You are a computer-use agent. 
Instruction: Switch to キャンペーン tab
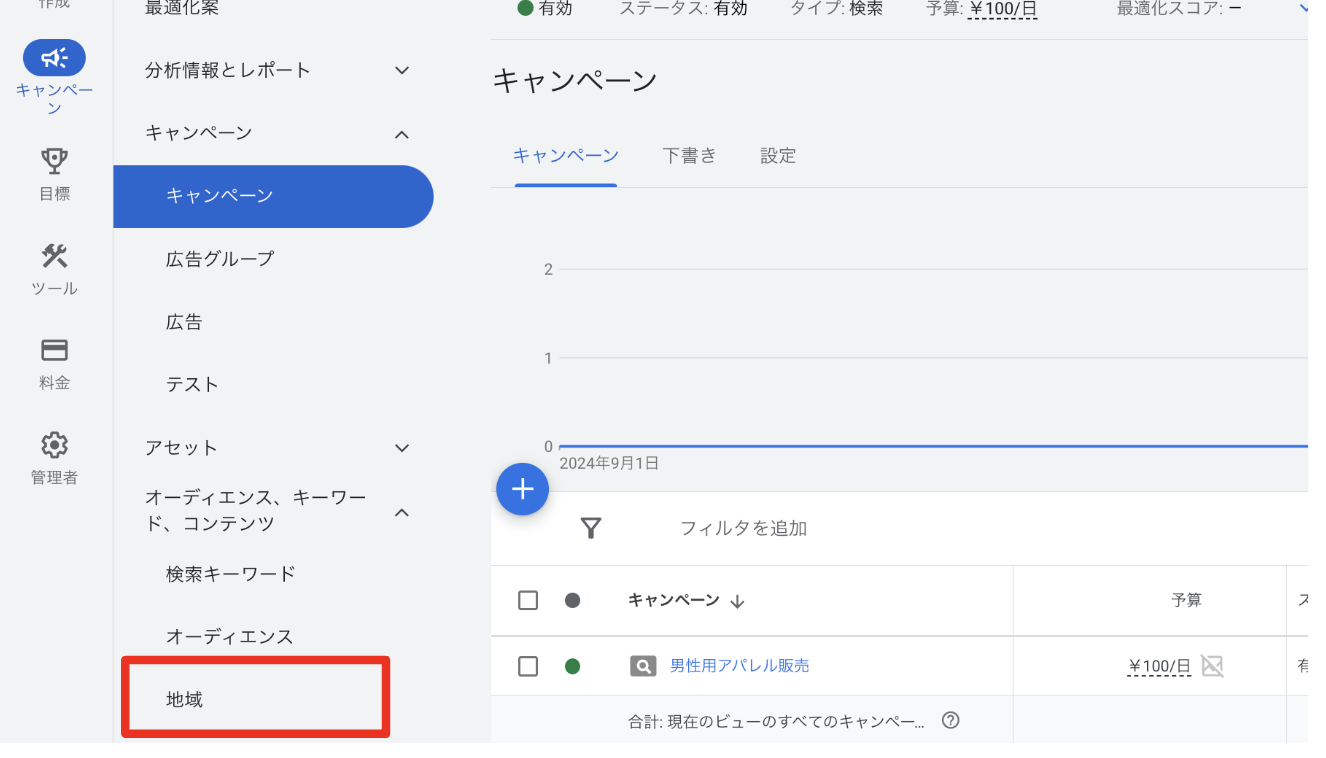click(x=566, y=156)
